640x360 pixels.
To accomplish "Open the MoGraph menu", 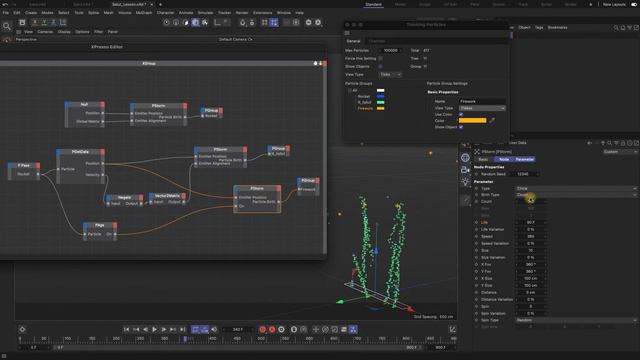I will click(144, 13).
